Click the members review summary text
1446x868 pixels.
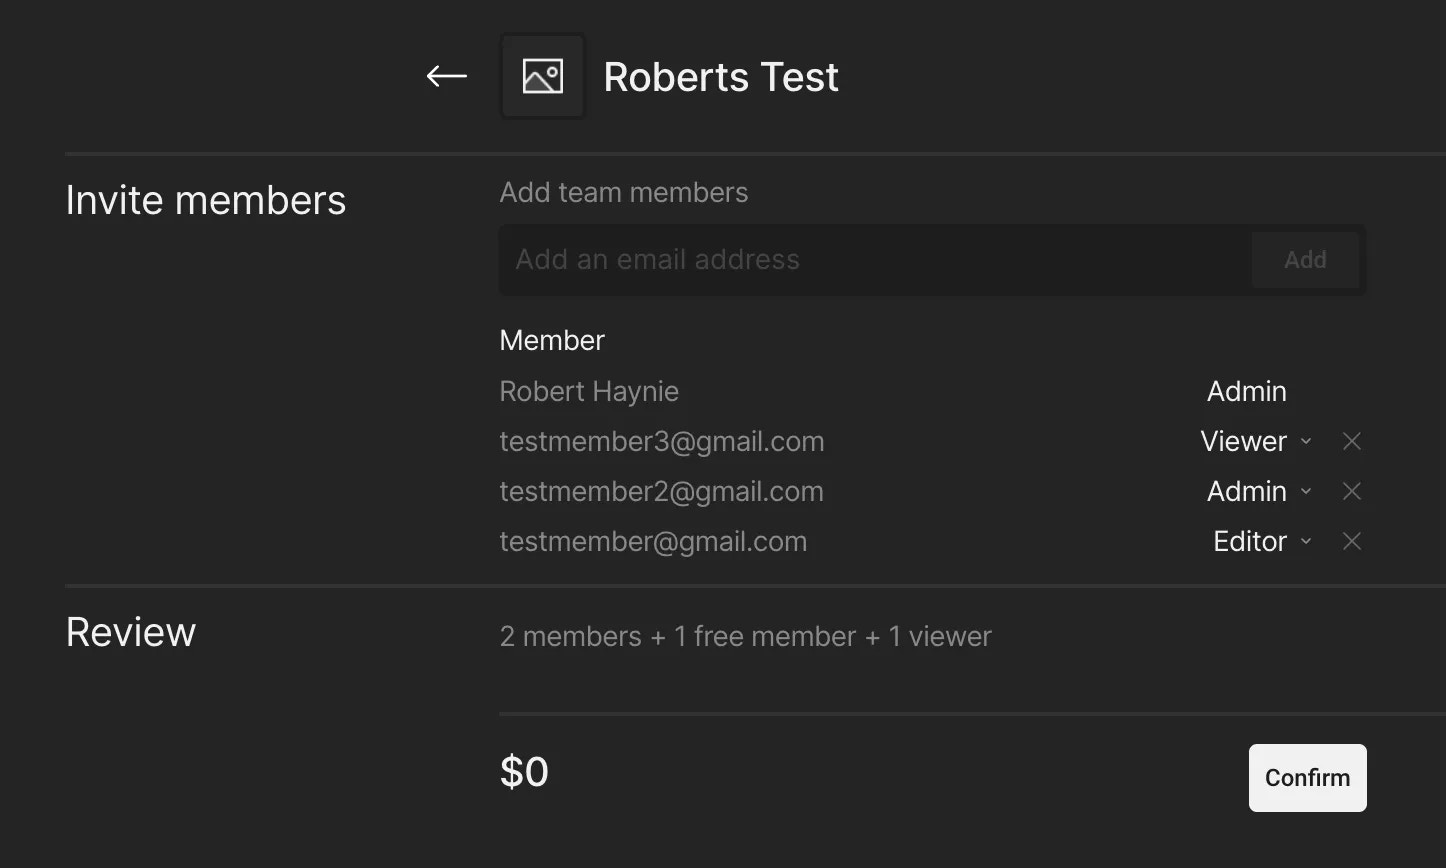[x=745, y=636]
